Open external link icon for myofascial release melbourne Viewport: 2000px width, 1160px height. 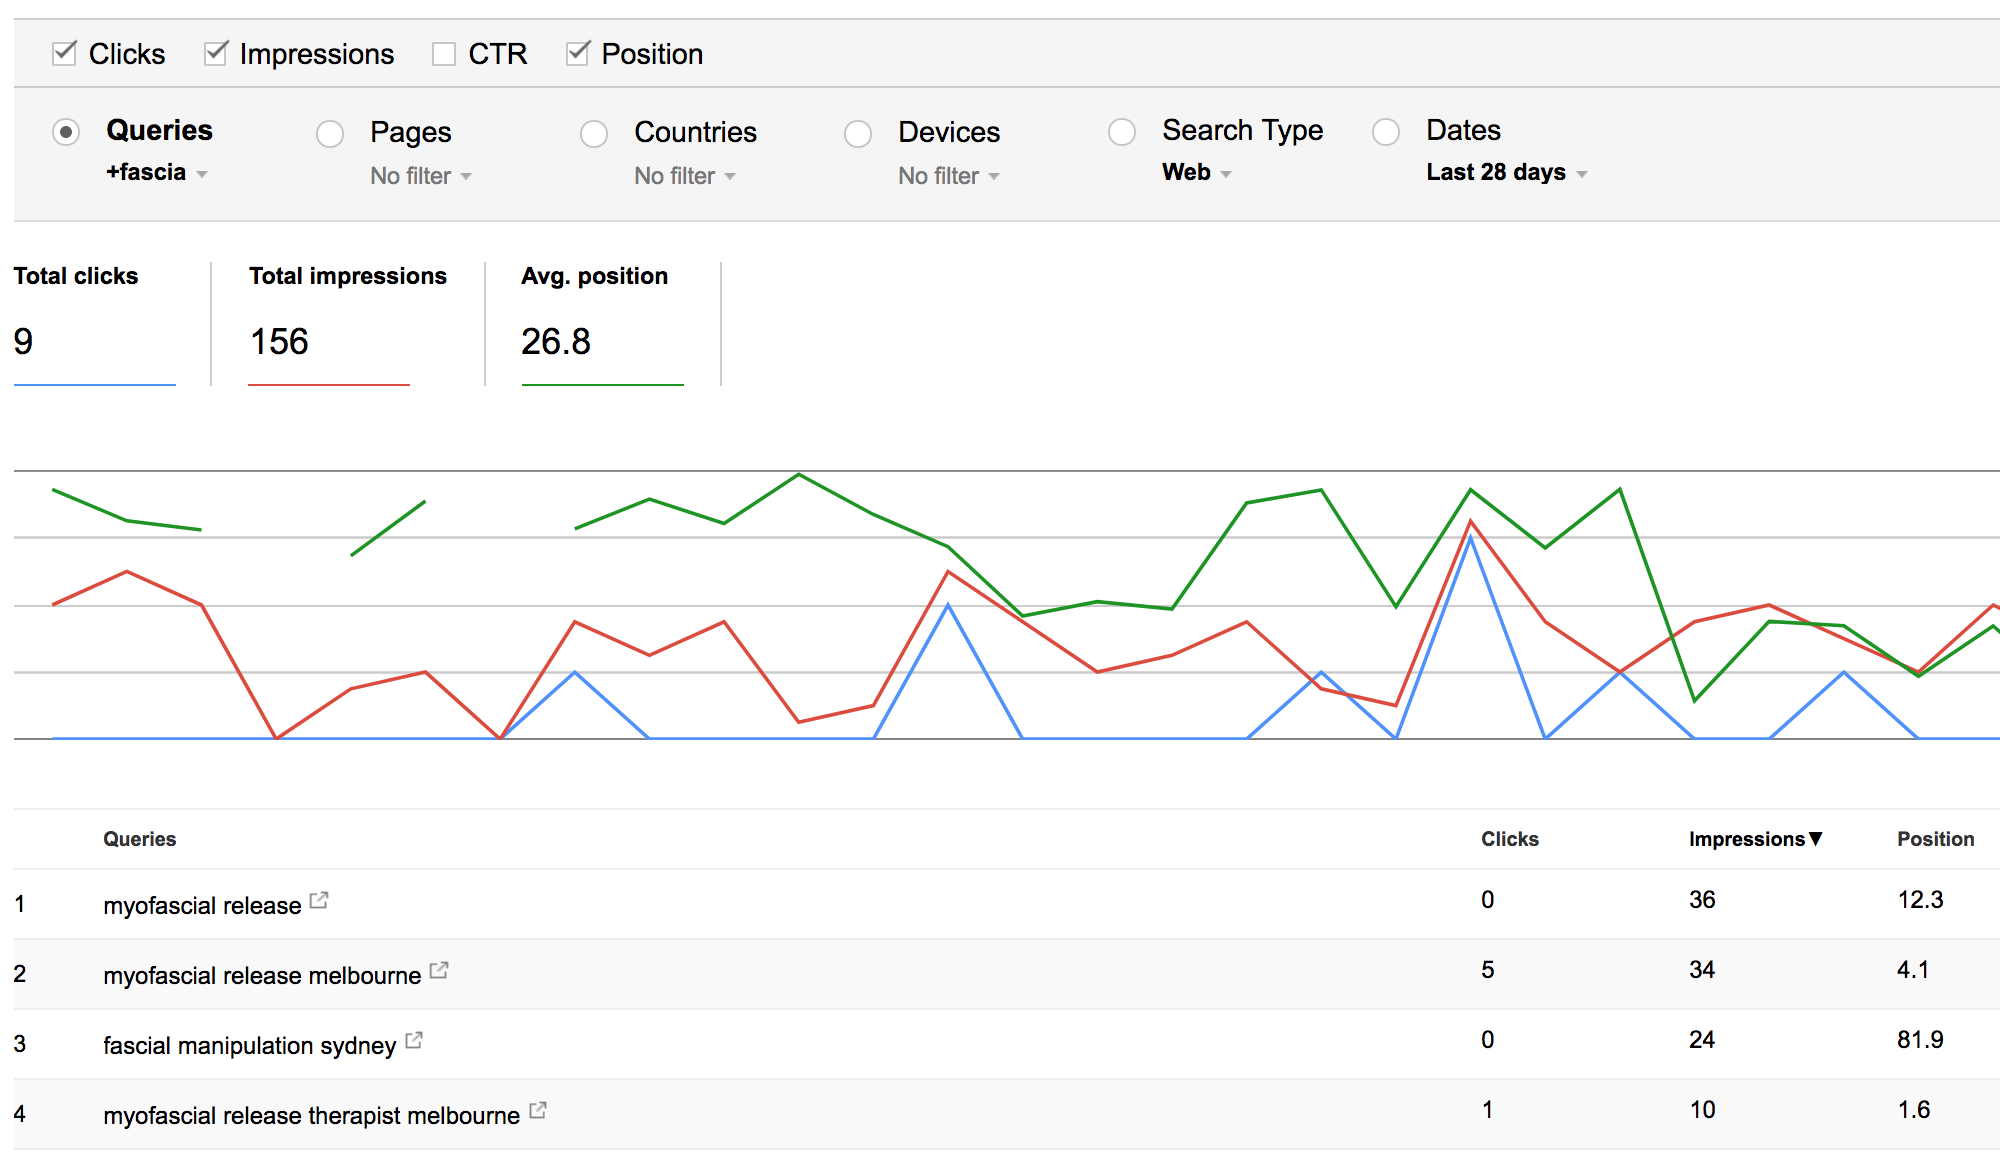[x=439, y=970]
